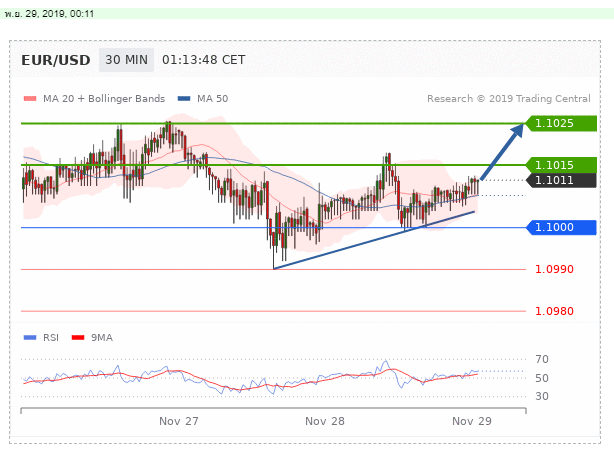
Task: Click the 1.1025 resistance price tag
Action: coord(561,123)
